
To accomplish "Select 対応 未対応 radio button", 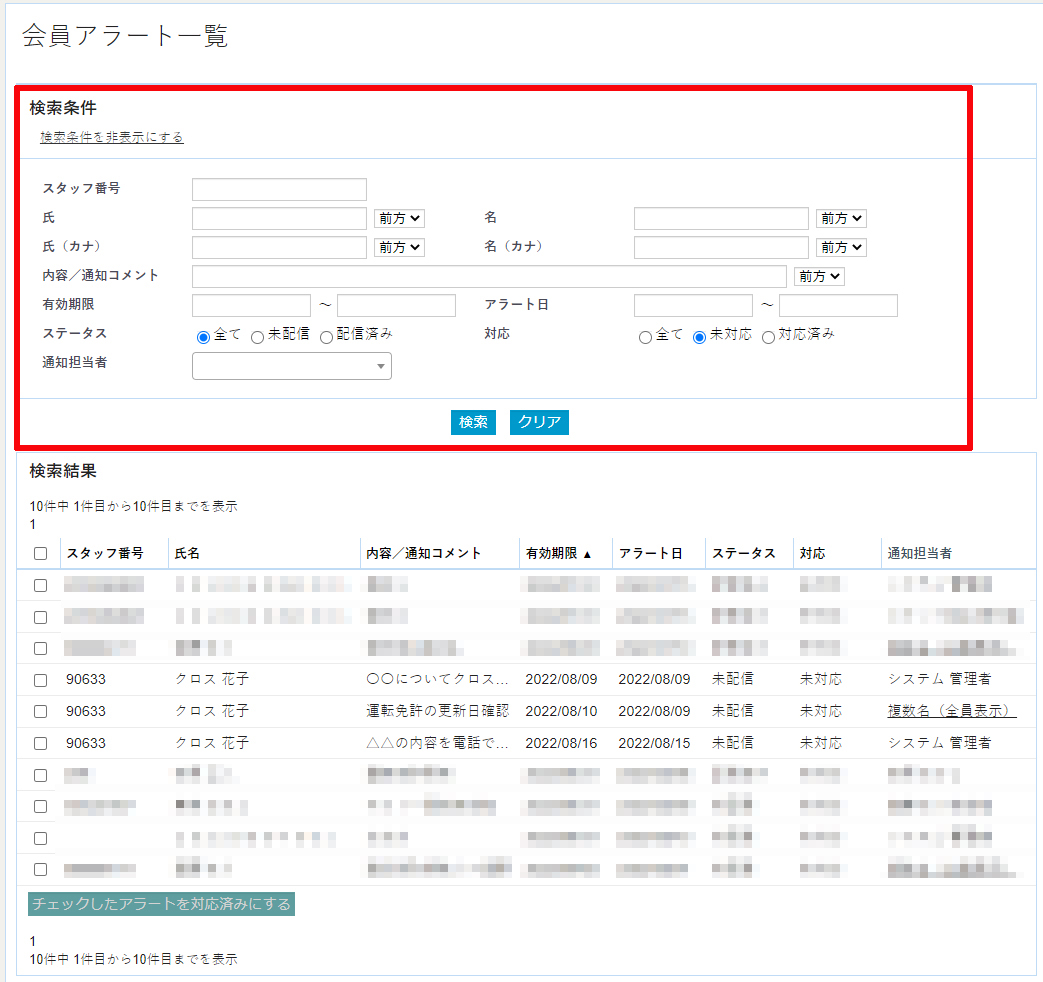I will (699, 337).
